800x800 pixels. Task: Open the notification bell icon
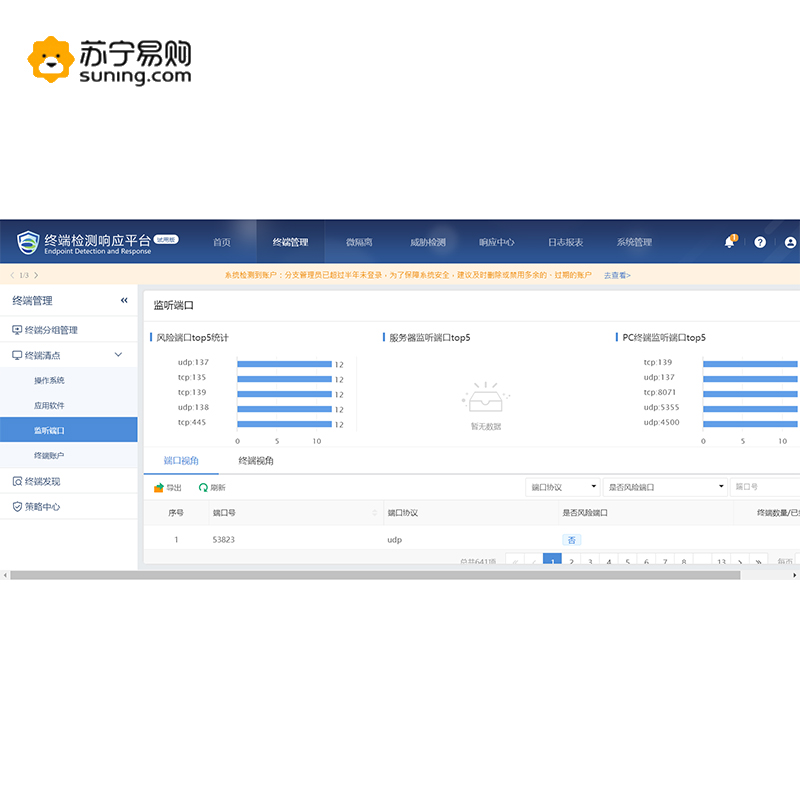729,242
